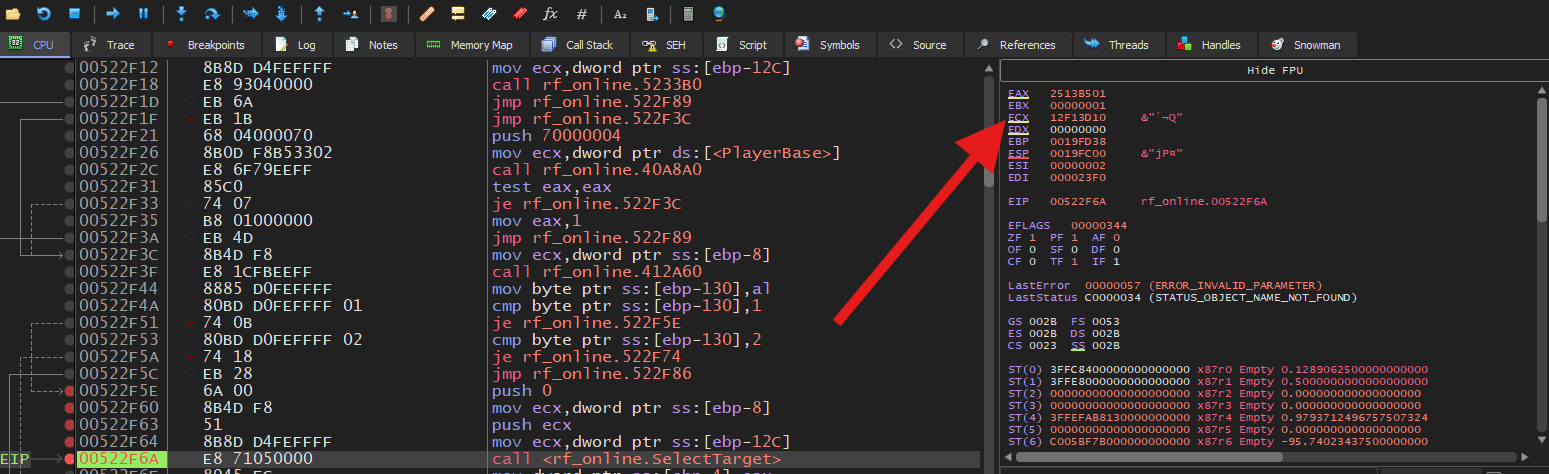Open the SEH tab
1549x474 pixels.
665,45
